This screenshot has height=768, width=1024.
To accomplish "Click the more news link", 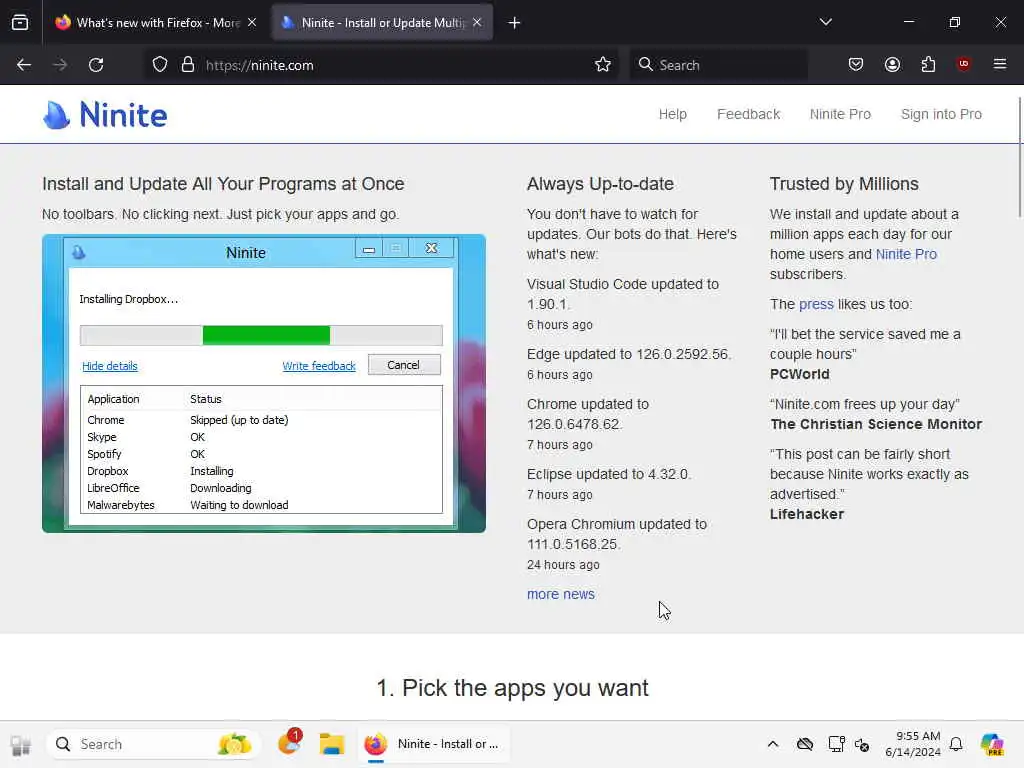I will 561,594.
